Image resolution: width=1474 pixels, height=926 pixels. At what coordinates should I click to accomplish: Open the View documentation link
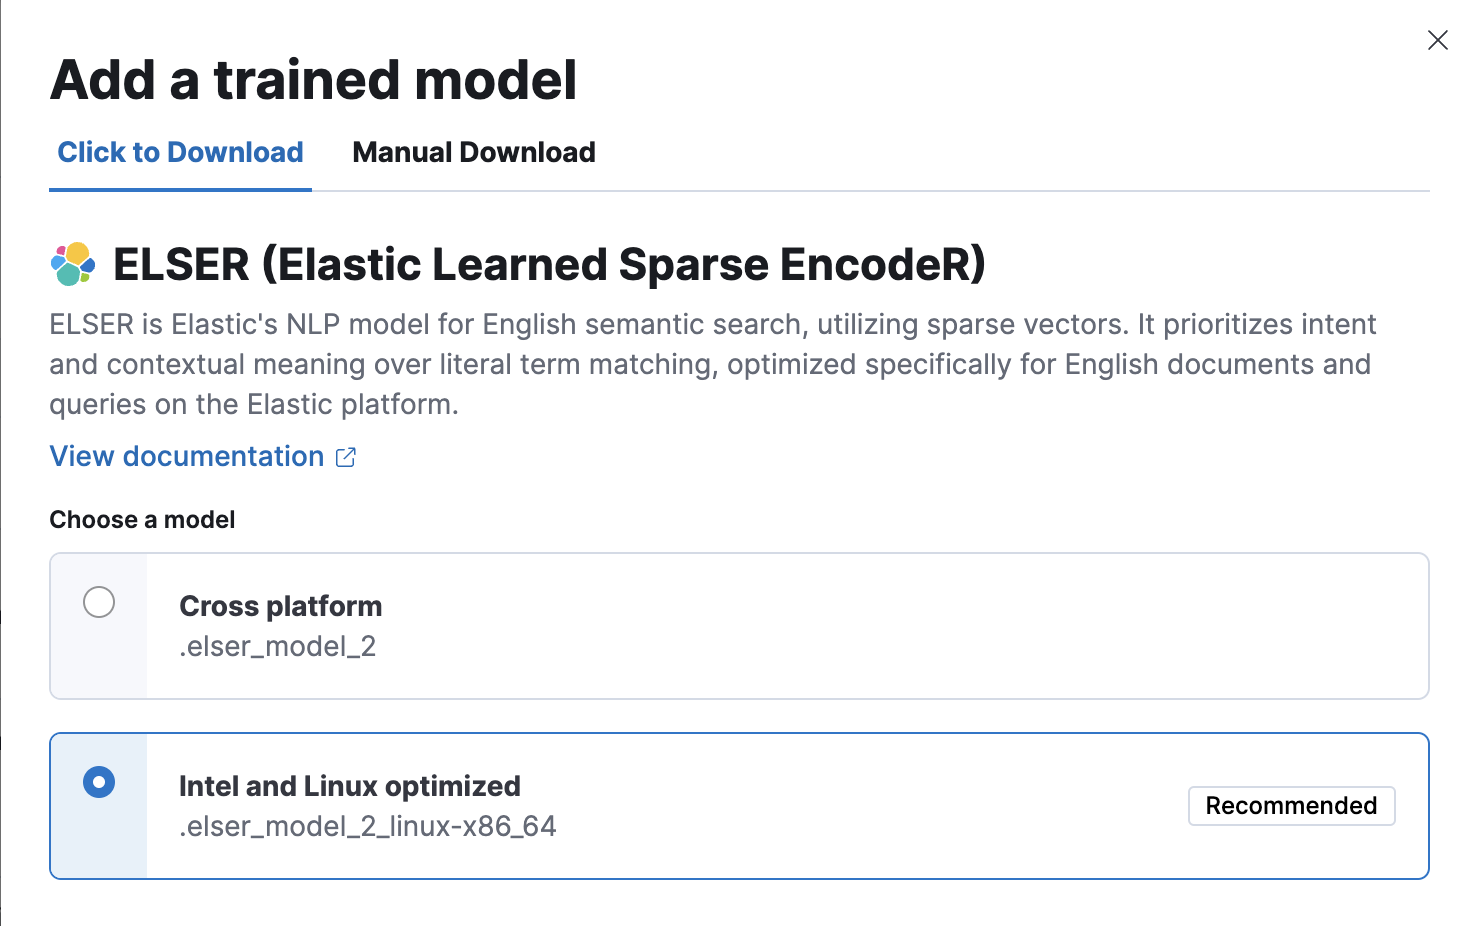click(186, 456)
